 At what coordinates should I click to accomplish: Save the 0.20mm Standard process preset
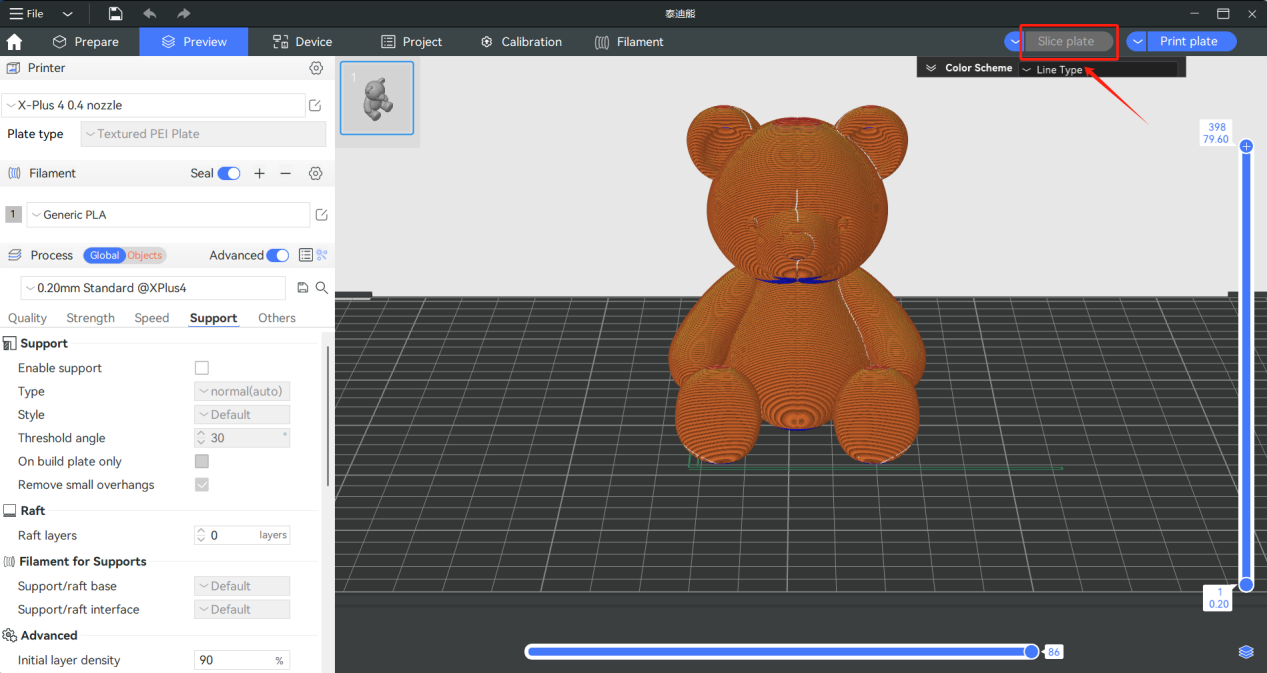[x=303, y=288]
